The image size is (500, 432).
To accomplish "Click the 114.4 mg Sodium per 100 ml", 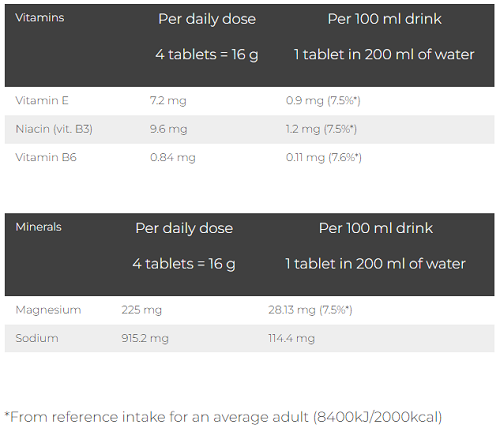I will 291,338.
